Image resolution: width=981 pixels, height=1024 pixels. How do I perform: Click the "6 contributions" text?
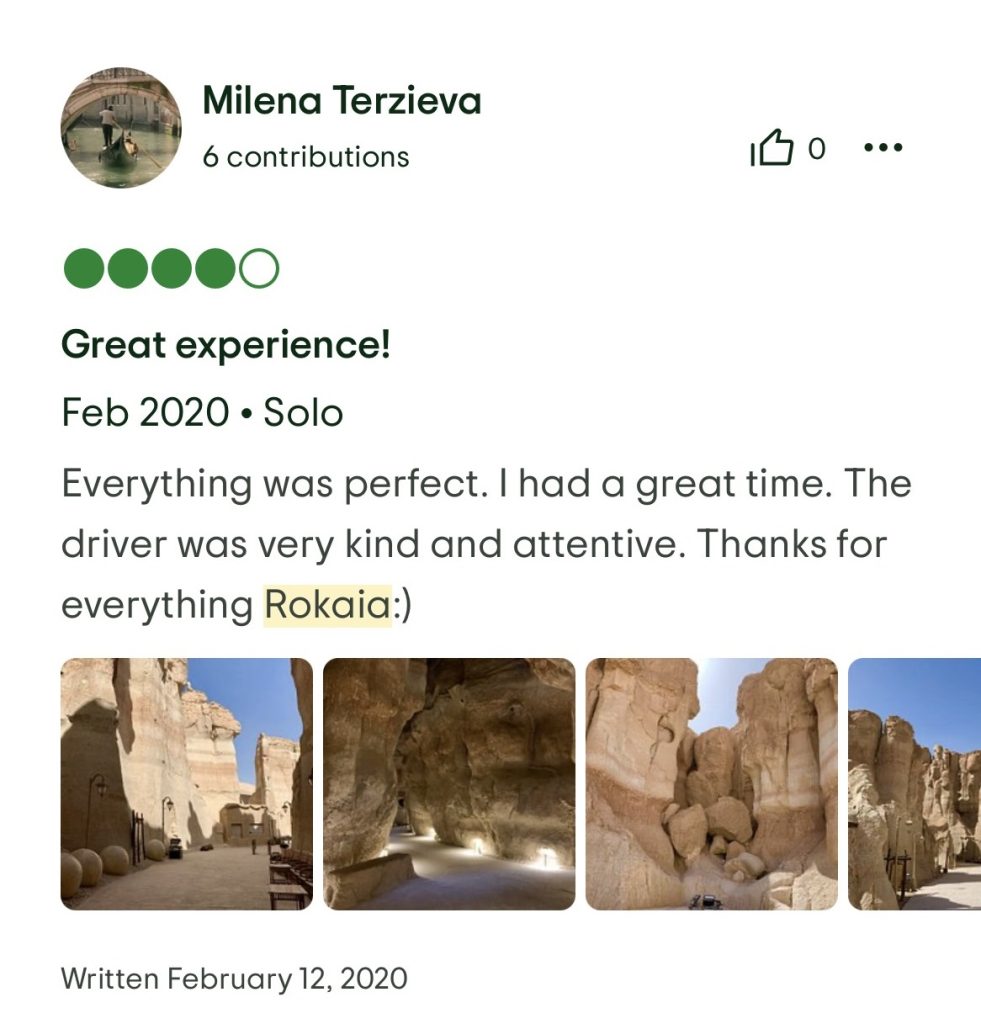click(x=305, y=157)
